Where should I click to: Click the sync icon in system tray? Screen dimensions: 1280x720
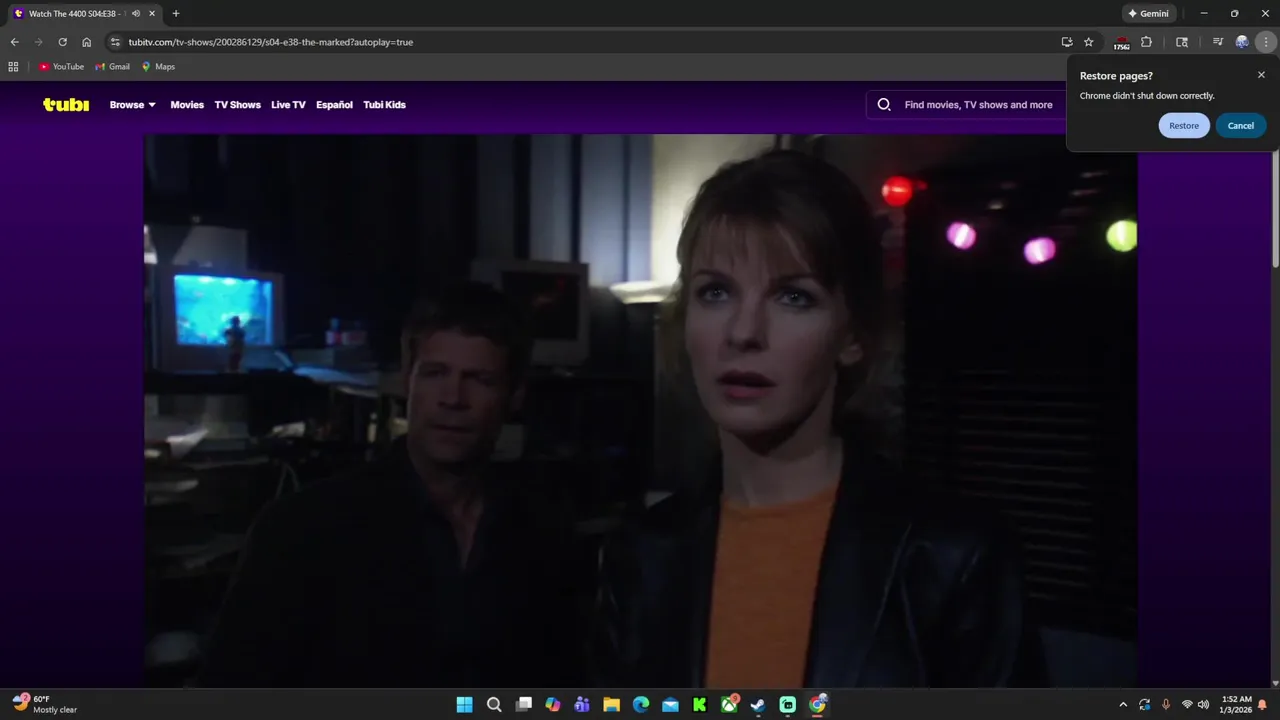coord(1144,704)
